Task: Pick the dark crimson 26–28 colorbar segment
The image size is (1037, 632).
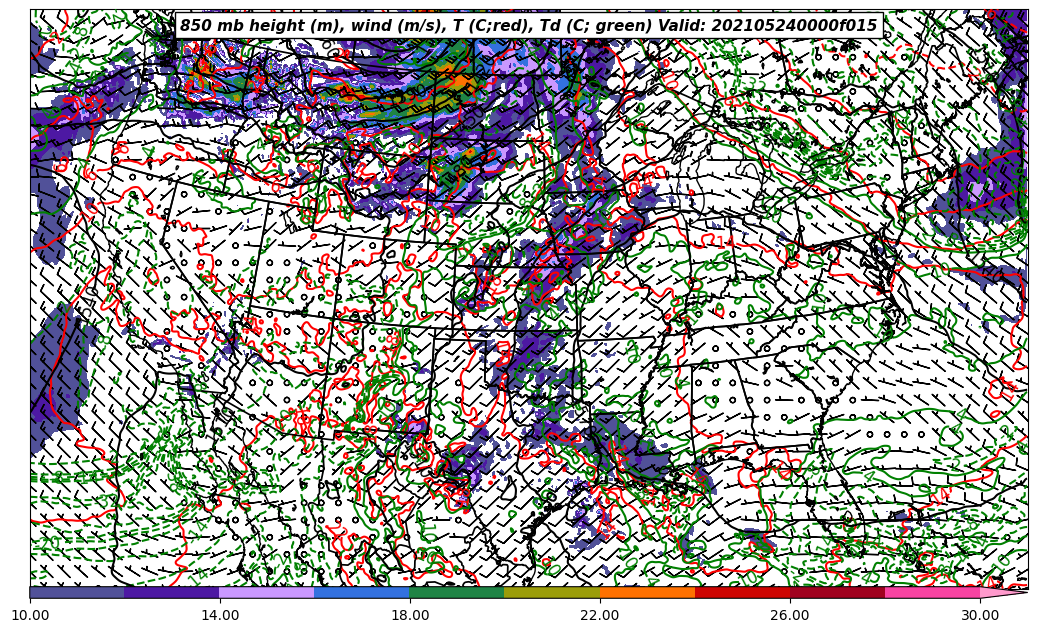Action: [837, 592]
